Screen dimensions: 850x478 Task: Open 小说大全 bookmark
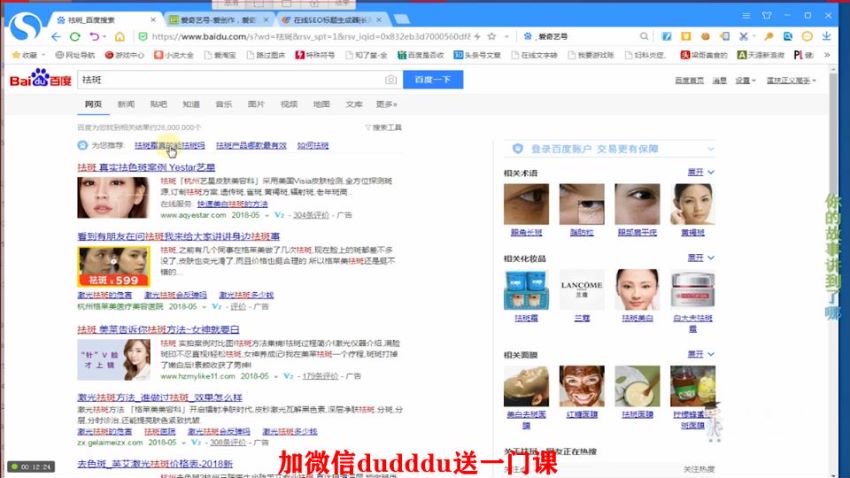click(x=173, y=55)
